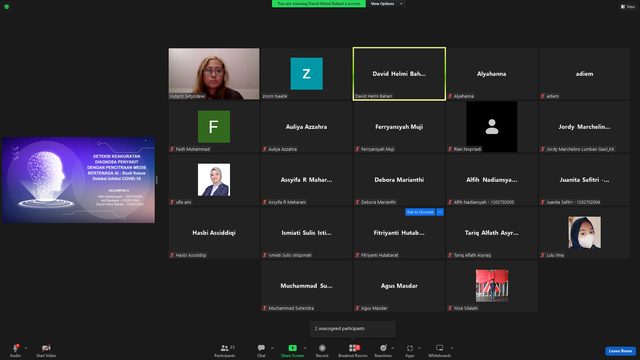This screenshot has height=360, width=640.
Task: Expand reactions options caret
Action: click(393, 348)
